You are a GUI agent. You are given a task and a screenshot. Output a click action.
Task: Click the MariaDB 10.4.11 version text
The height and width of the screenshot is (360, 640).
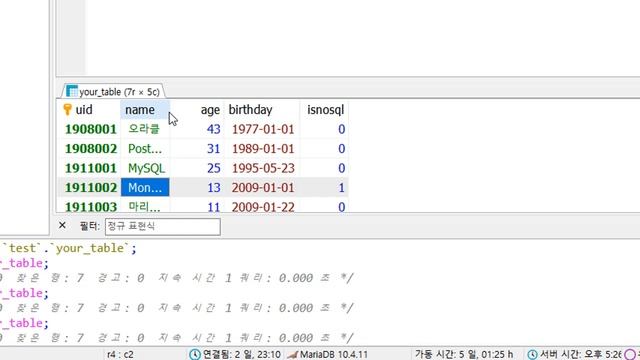(x=334, y=354)
